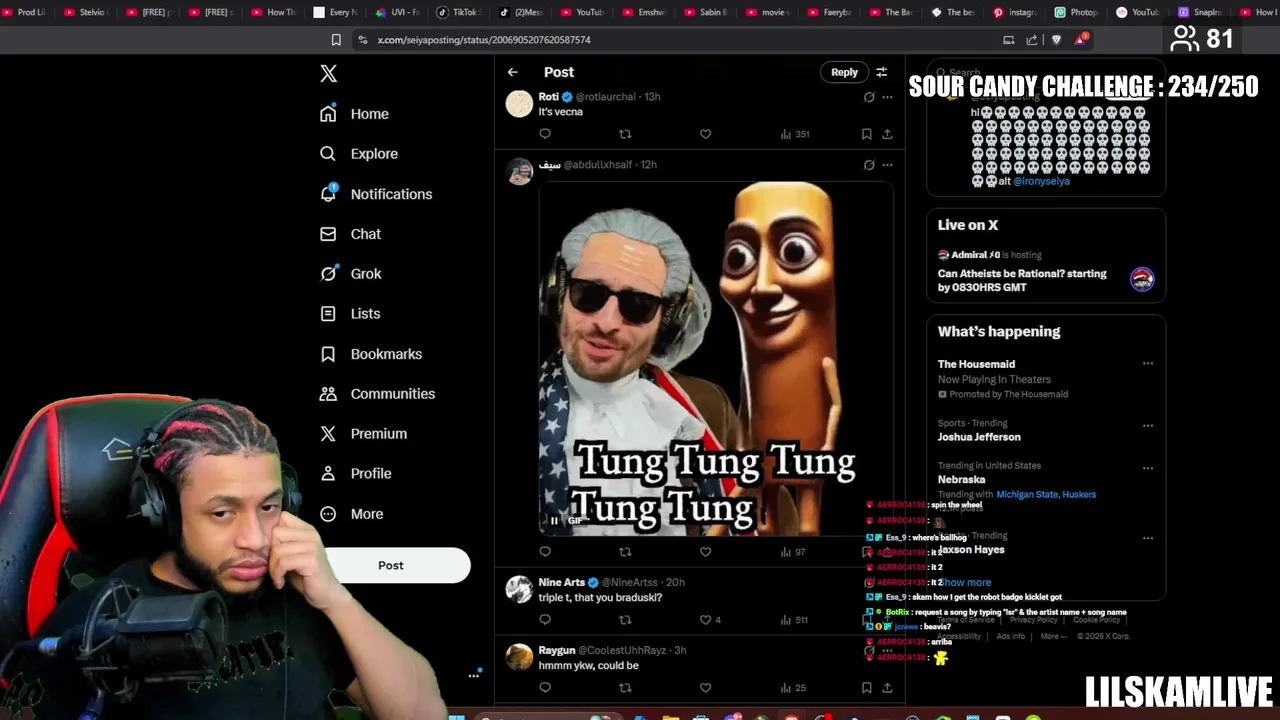The image size is (1280, 720).
Task: Open the X logo home link
Action: (x=328, y=73)
